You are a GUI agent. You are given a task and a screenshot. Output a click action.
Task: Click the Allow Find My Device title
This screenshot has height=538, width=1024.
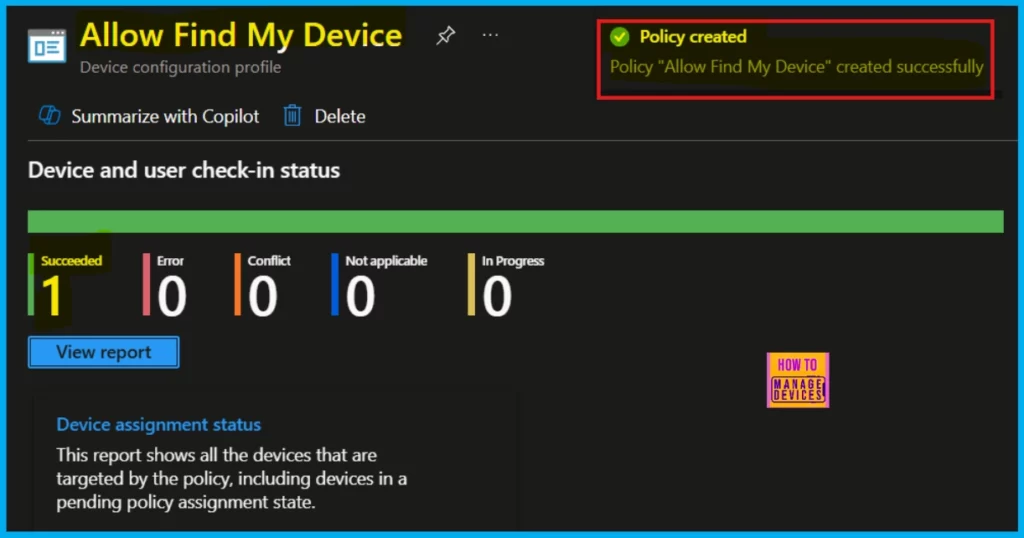tap(241, 35)
